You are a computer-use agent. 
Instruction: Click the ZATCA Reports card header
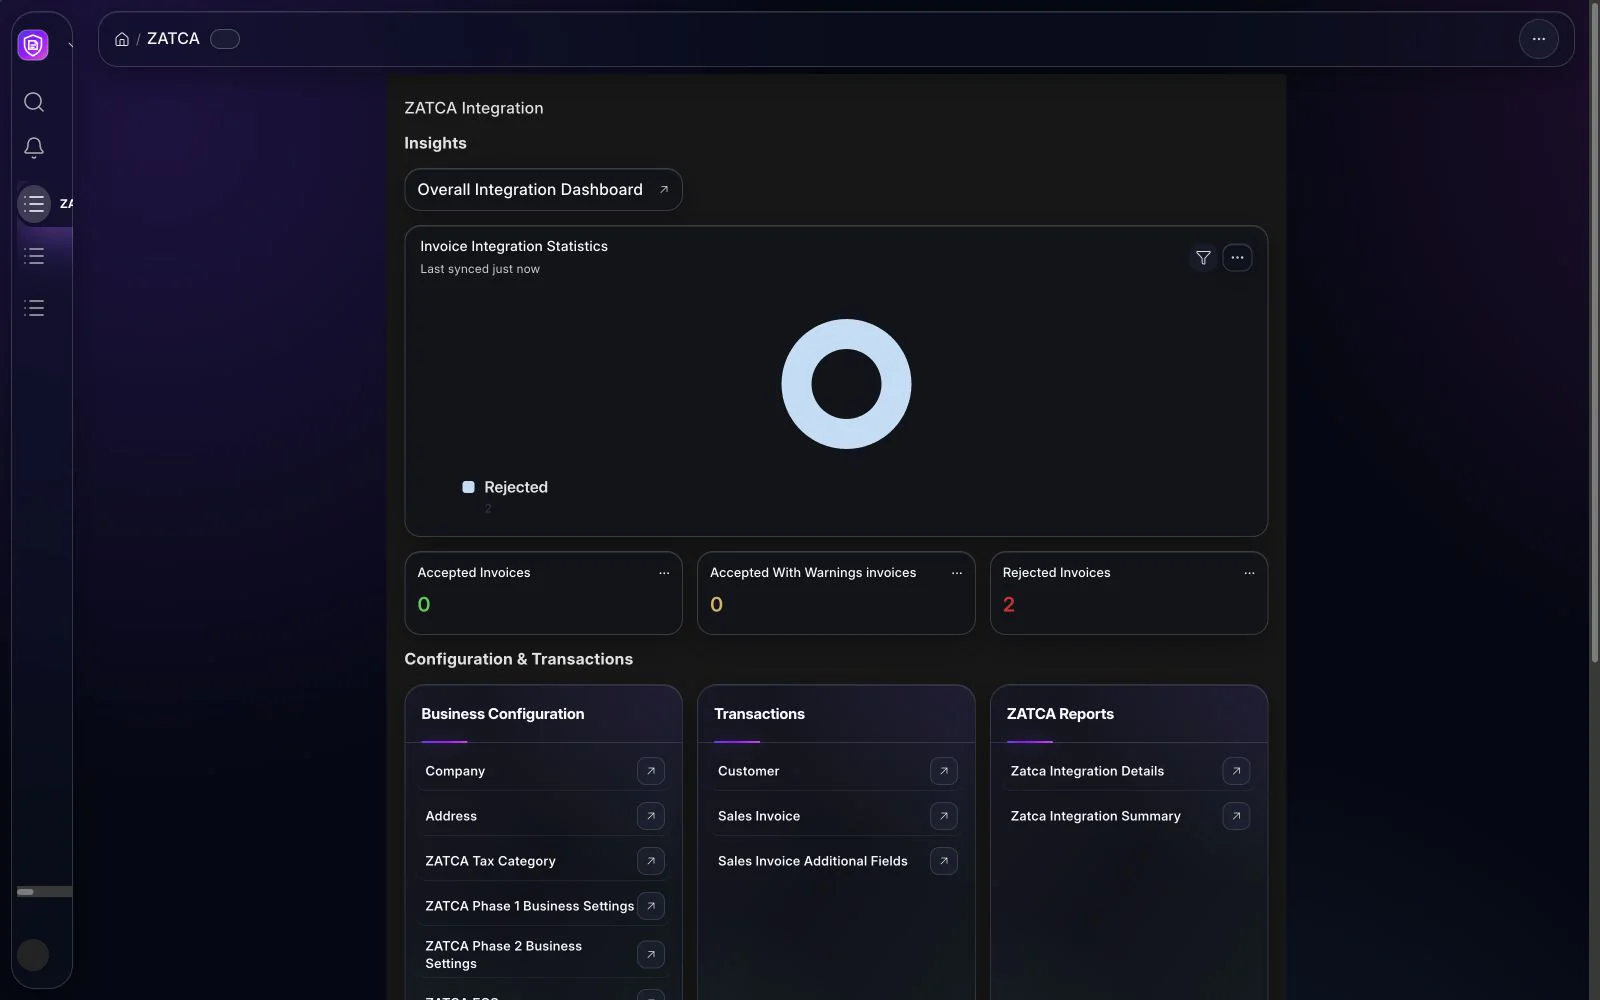pyautogui.click(x=1129, y=714)
